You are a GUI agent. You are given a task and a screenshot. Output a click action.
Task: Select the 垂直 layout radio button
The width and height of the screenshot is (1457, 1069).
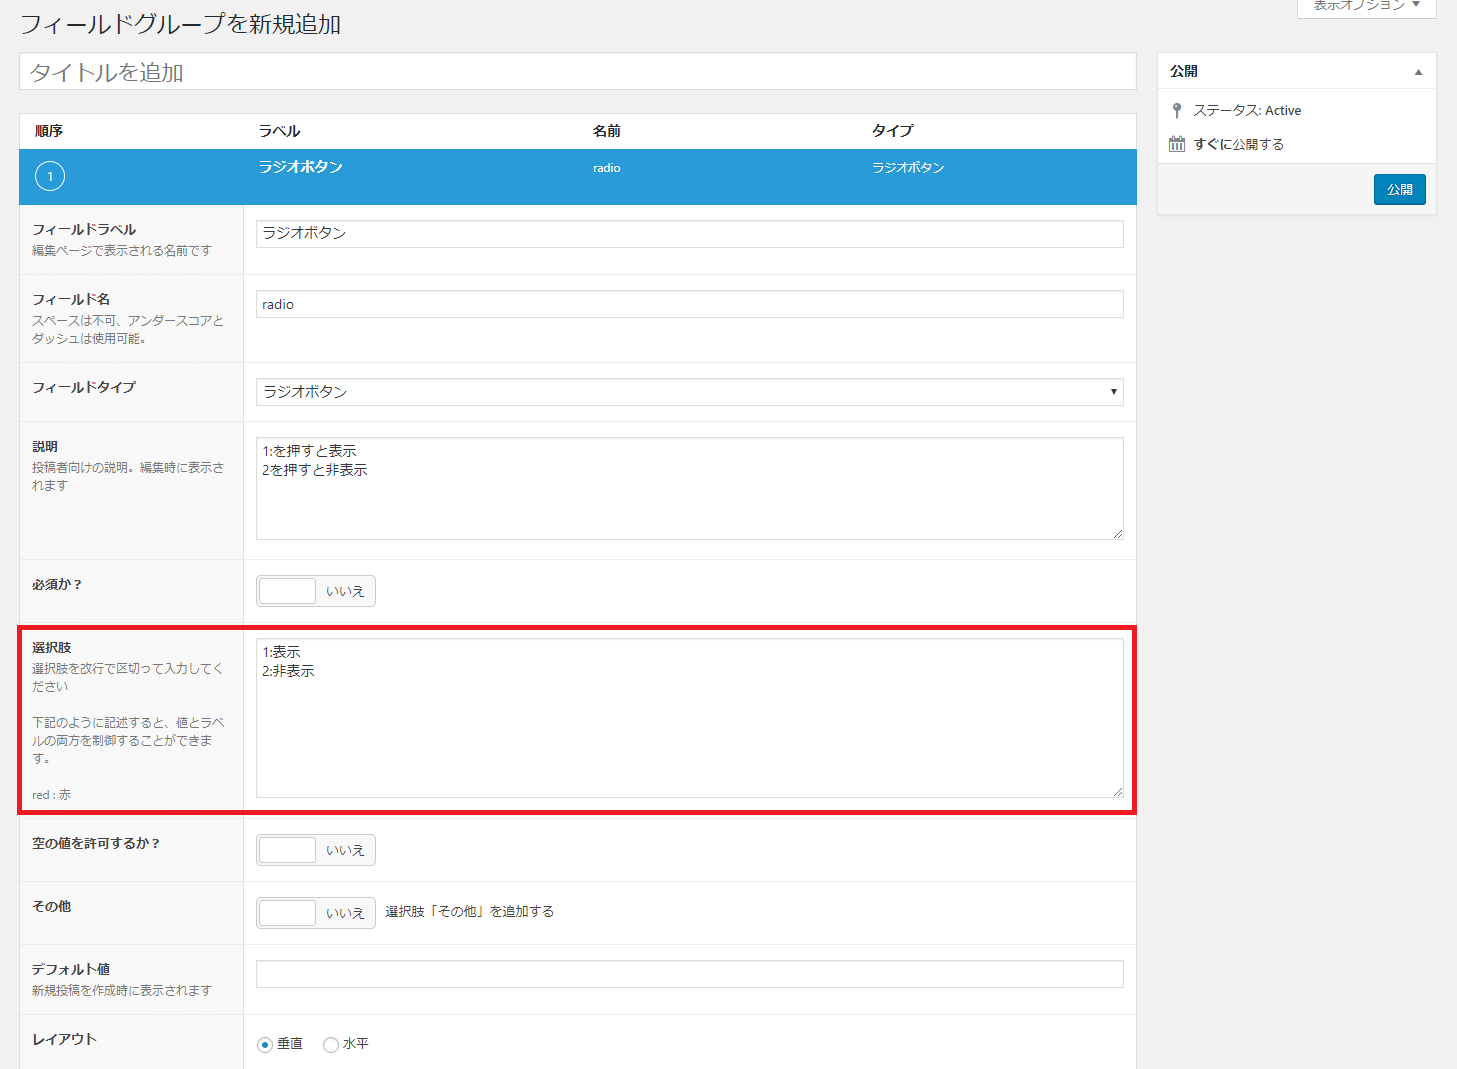coord(265,1045)
